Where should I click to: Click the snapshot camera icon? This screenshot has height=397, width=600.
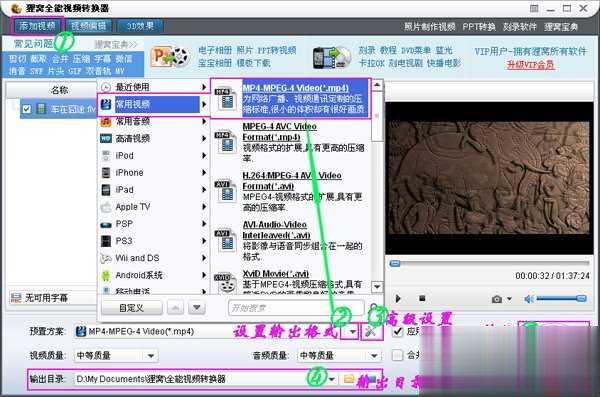[x=497, y=299]
